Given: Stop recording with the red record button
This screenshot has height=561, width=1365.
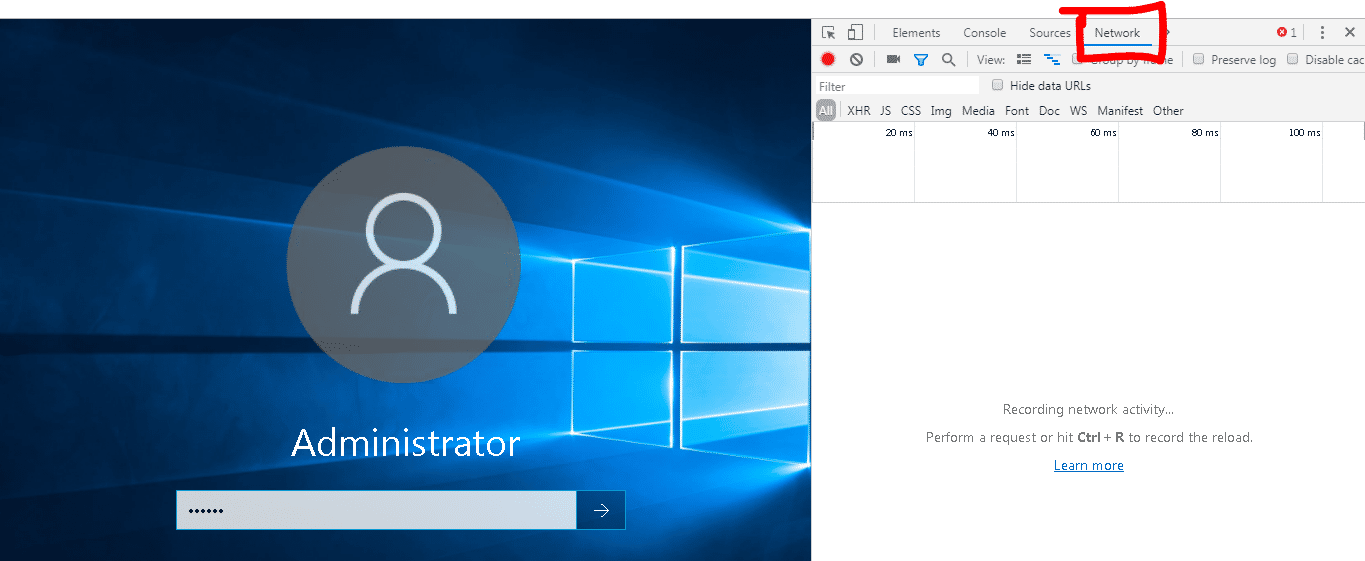Looking at the screenshot, I should click(828, 60).
